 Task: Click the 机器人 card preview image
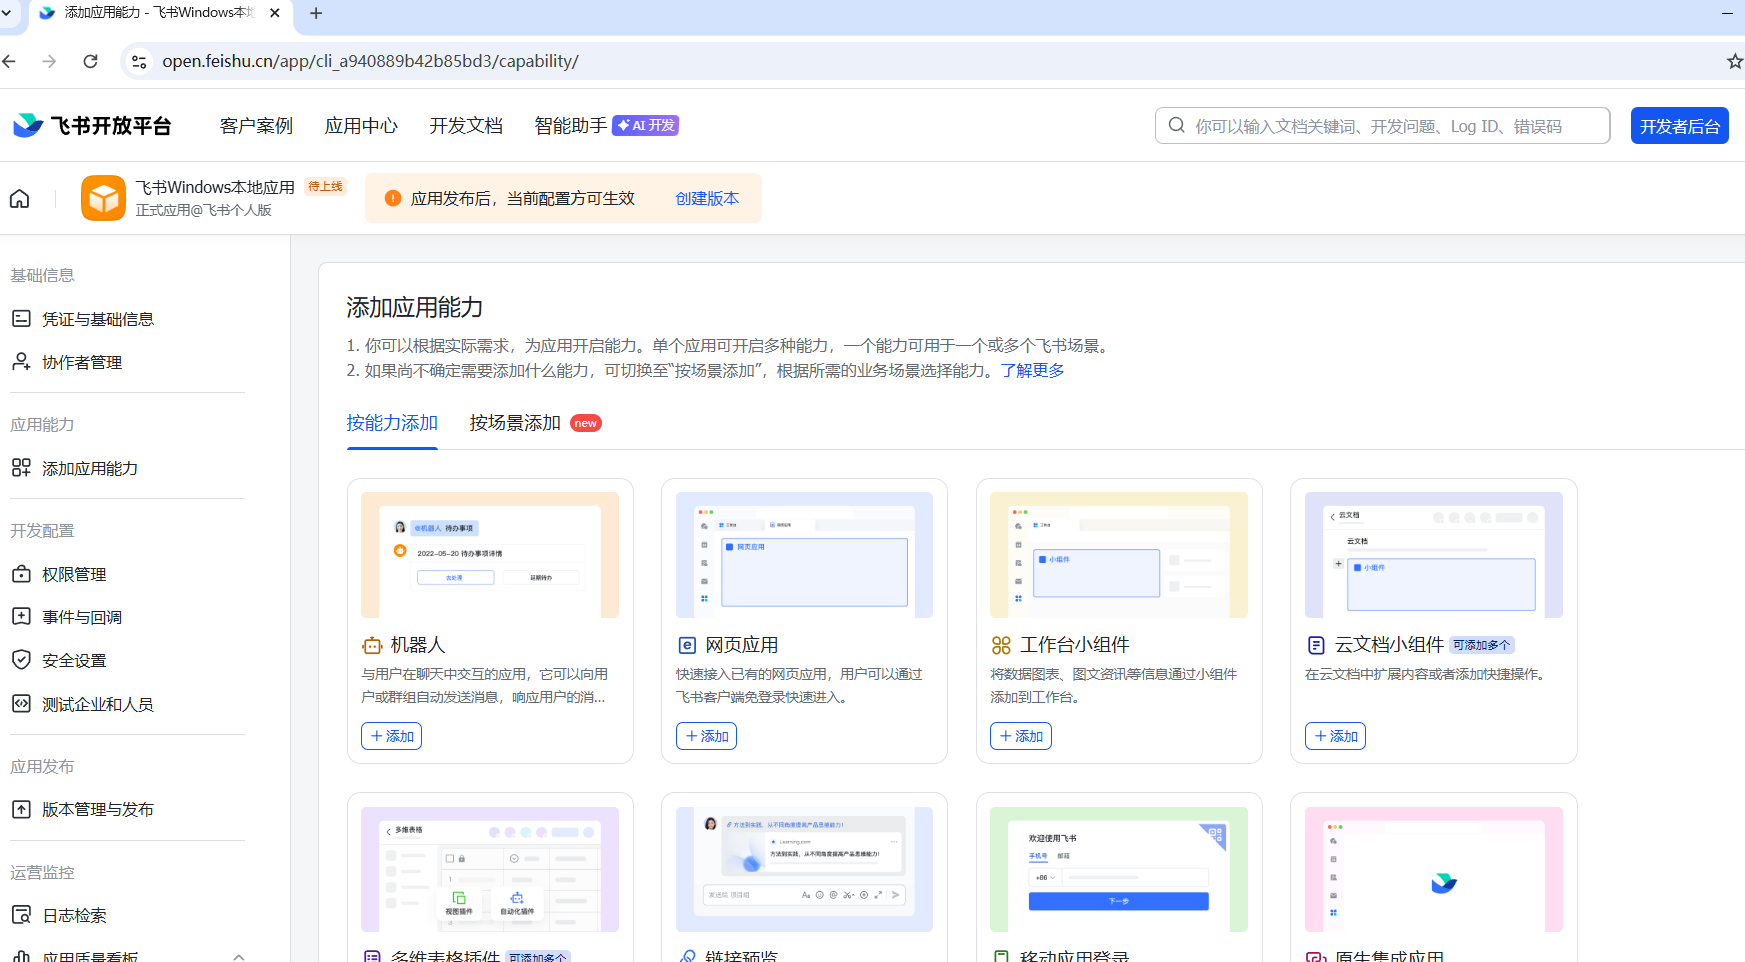tap(490, 555)
